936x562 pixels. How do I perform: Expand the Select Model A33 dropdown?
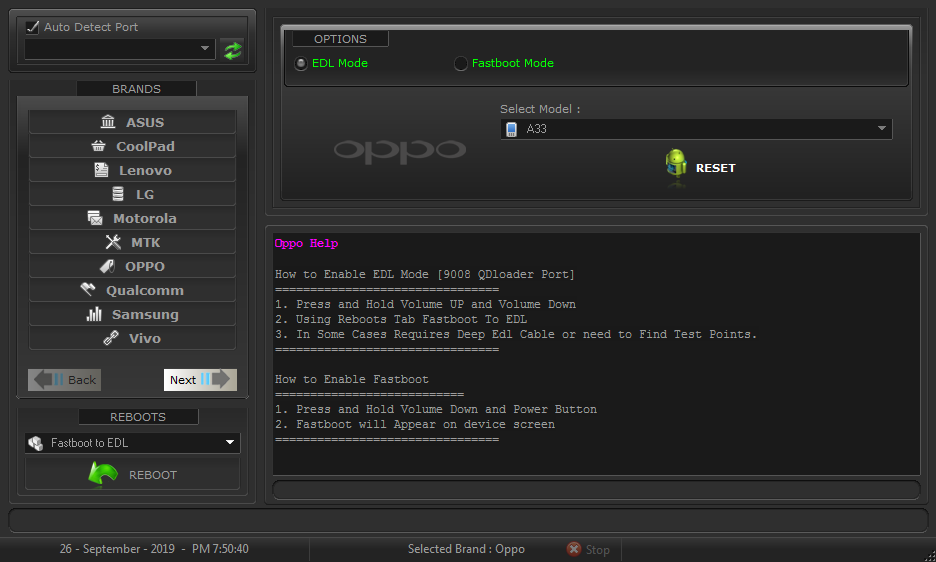[x=696, y=129]
